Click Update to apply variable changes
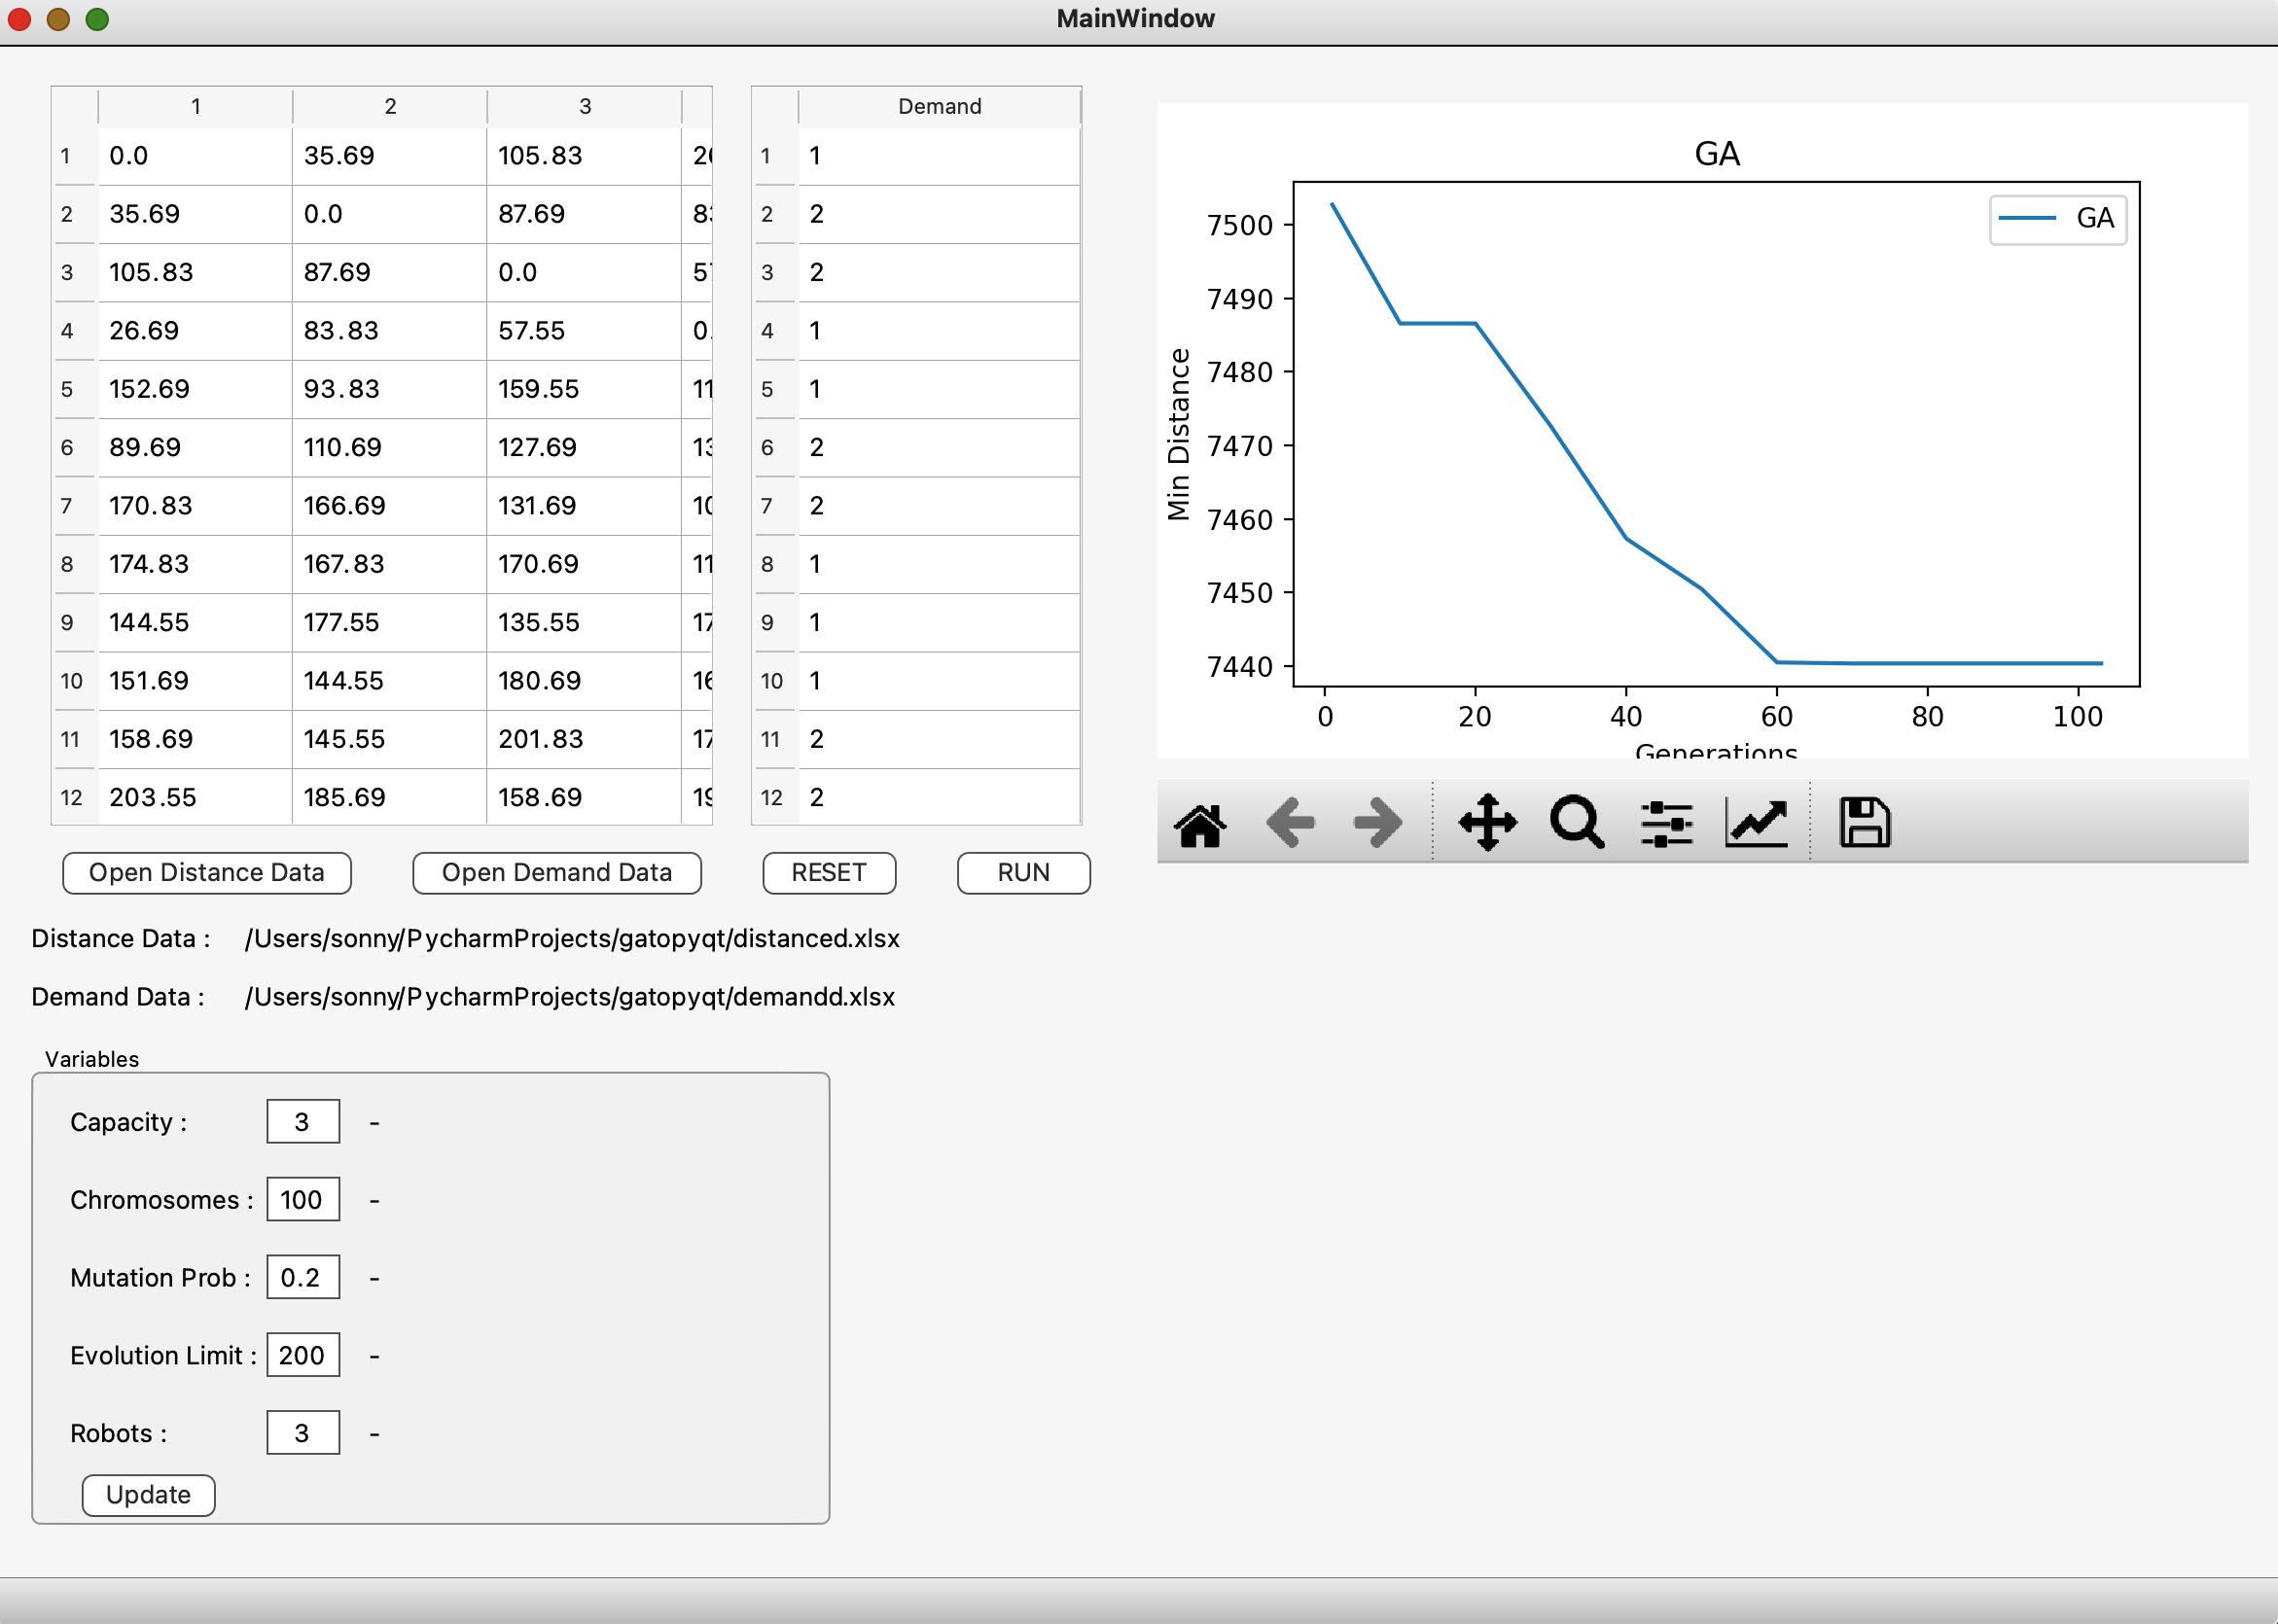The width and height of the screenshot is (2278, 1624). click(x=148, y=1494)
